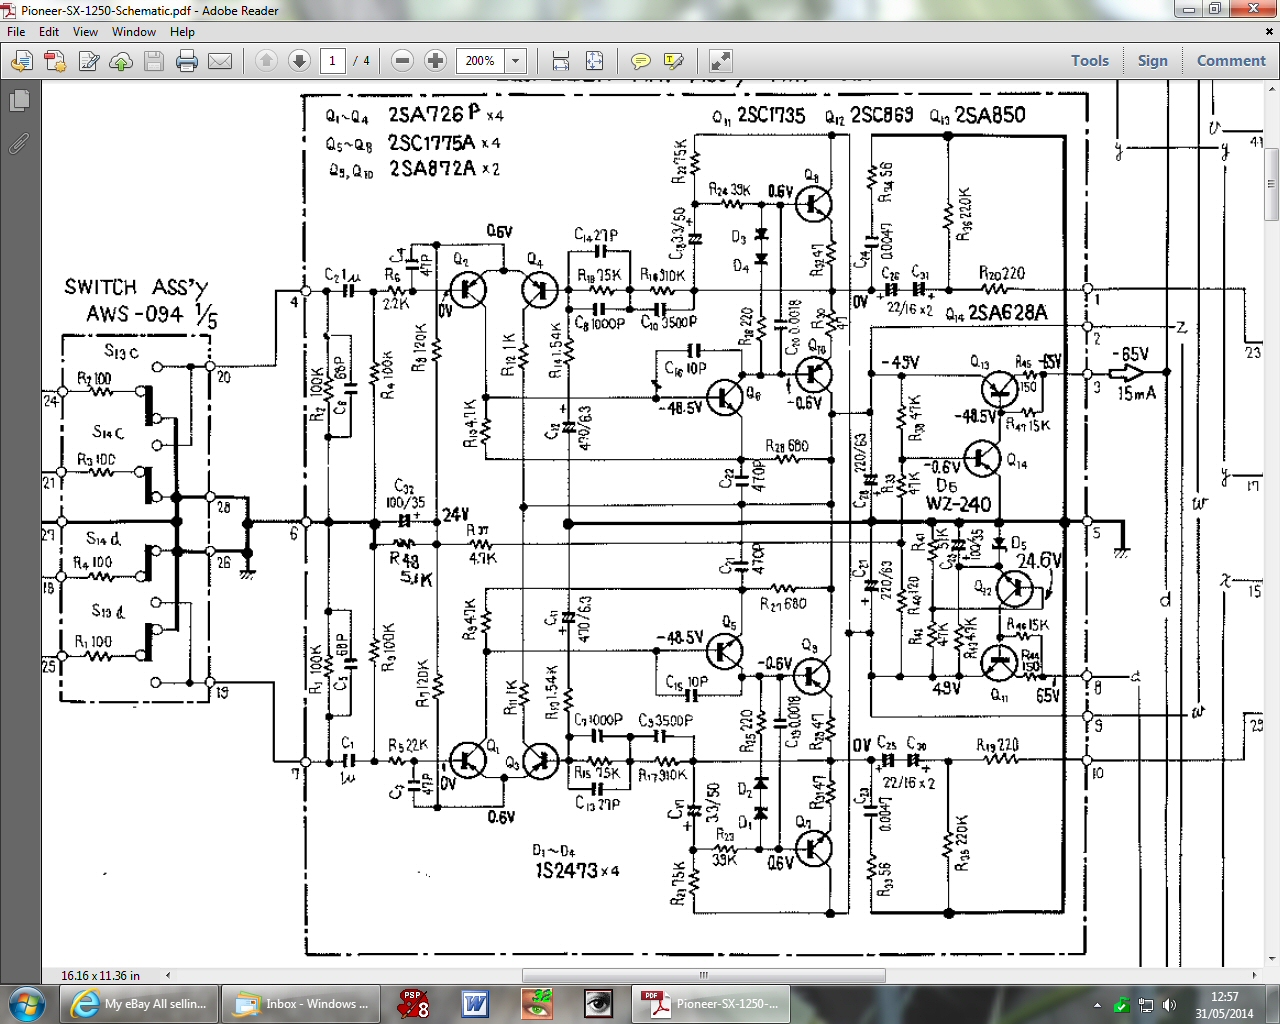Screen dimensions: 1280x1024
Task: Click the Save (floppy disk) icon
Action: (x=154, y=61)
